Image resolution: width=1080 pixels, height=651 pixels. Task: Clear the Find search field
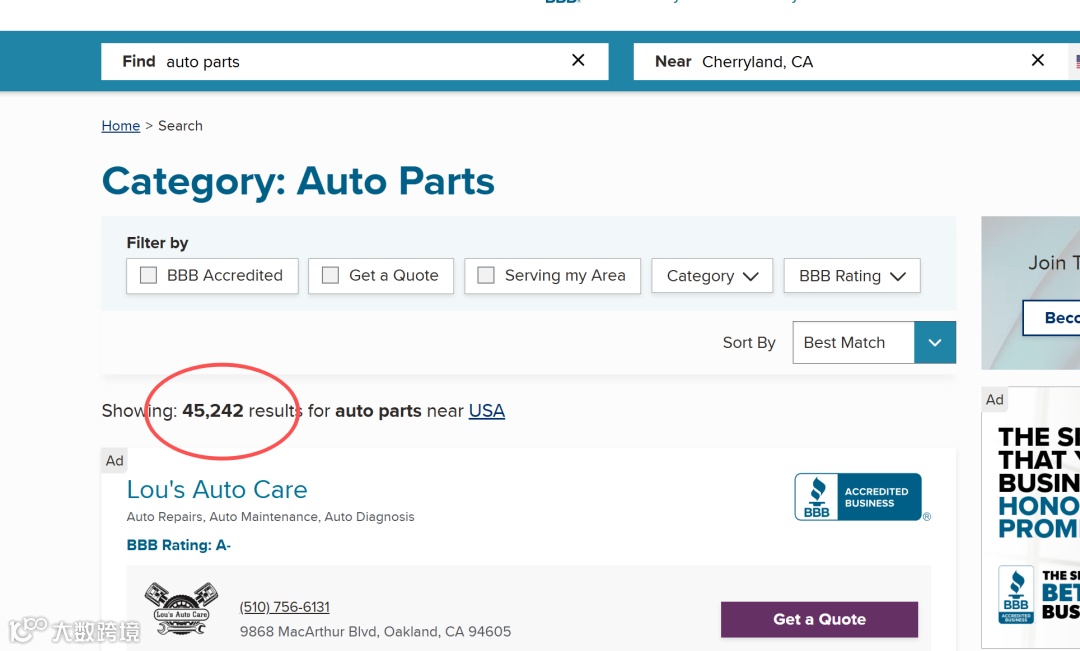click(x=578, y=61)
